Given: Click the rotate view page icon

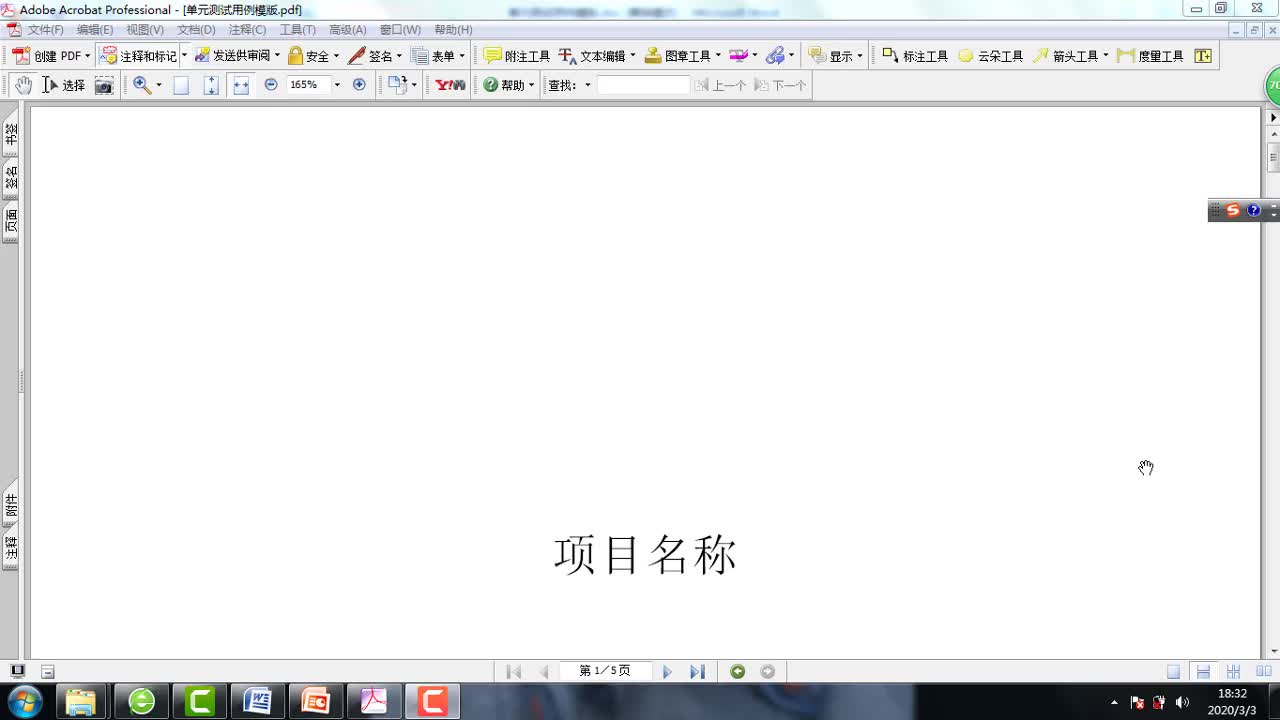Looking at the screenshot, I should pyautogui.click(x=398, y=85).
